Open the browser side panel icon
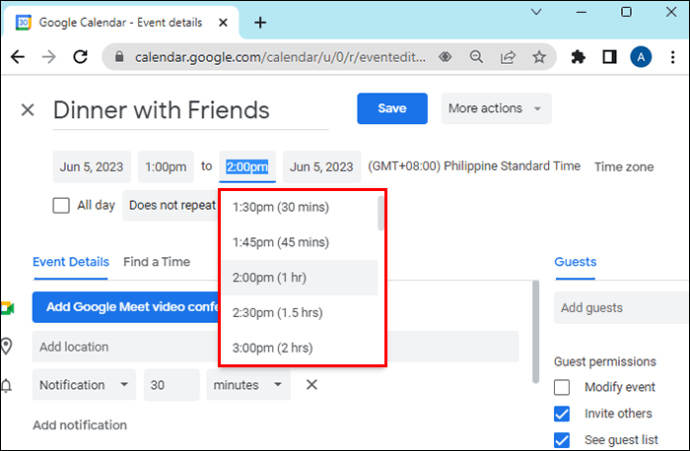The width and height of the screenshot is (690, 451). click(x=609, y=57)
